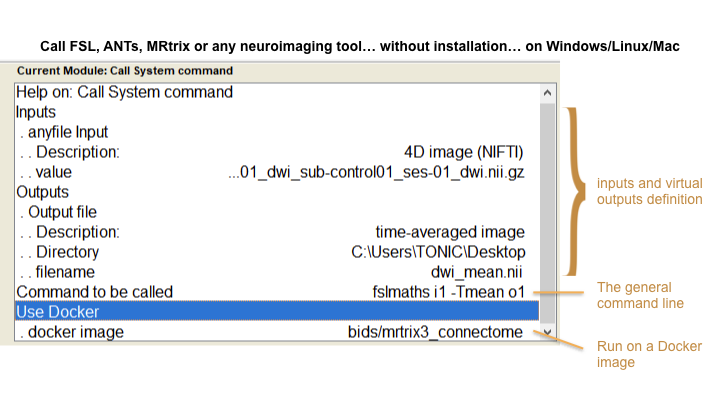720x405 pixels.
Task: Select the Directory row label
Action: [62, 252]
